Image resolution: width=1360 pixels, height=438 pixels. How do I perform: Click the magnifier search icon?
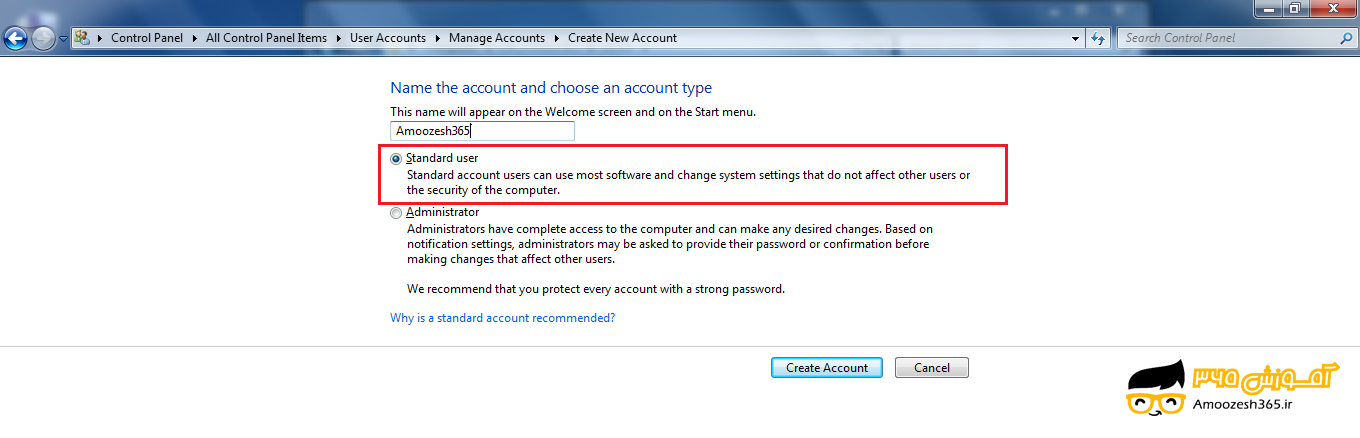click(1346, 38)
